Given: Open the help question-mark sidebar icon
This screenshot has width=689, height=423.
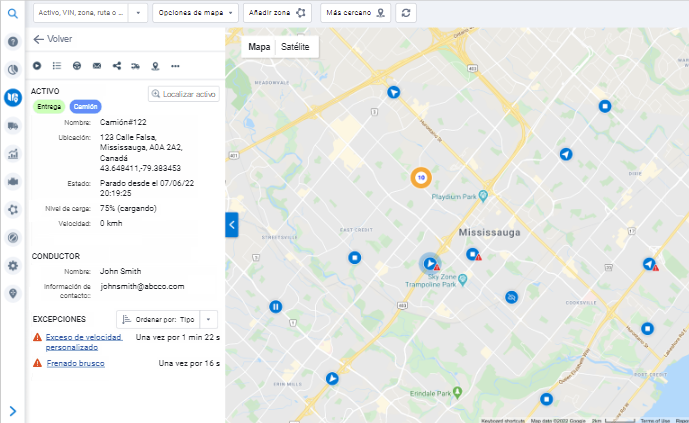Looking at the screenshot, I should pos(13,42).
